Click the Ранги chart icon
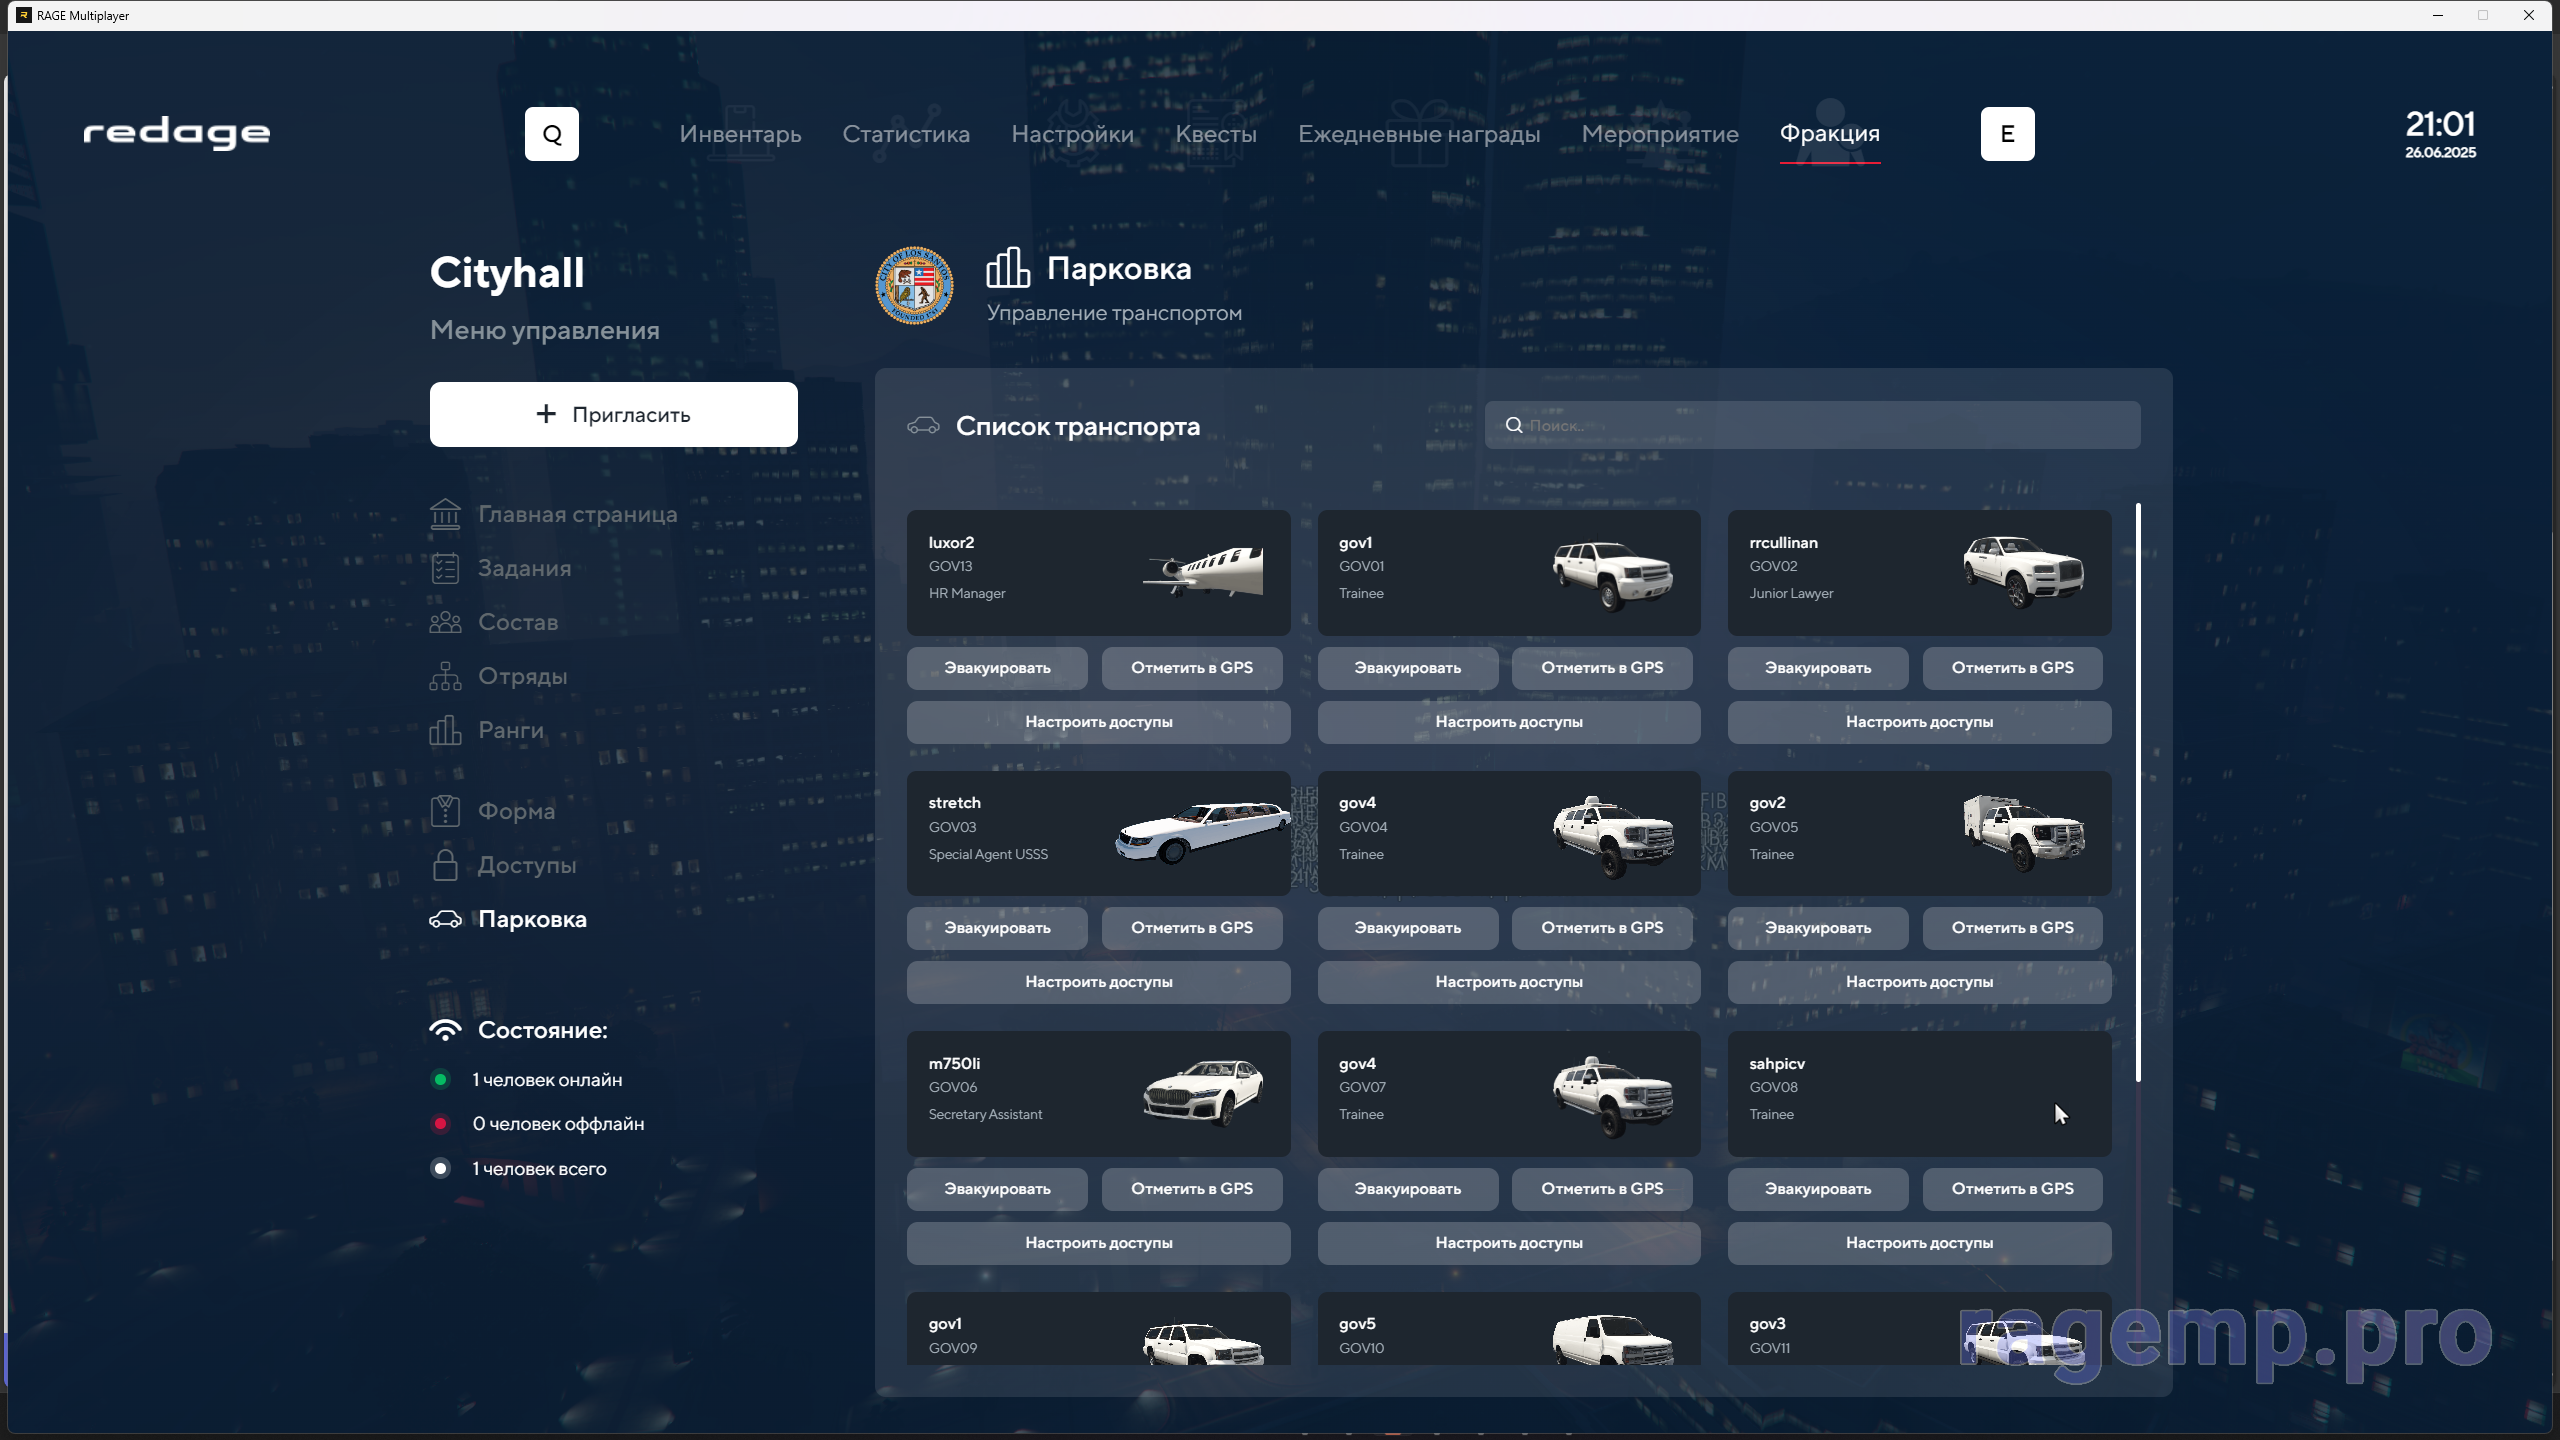 coord(445,730)
